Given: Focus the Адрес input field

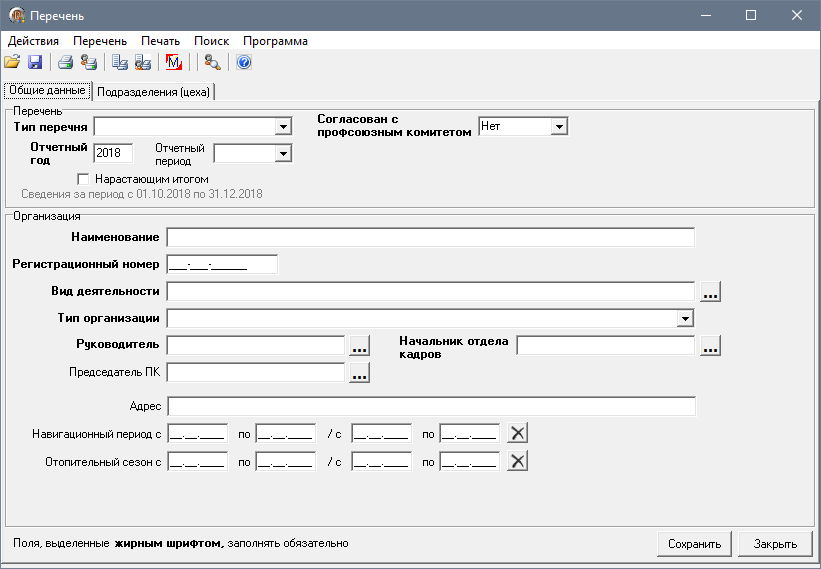Looking at the screenshot, I should [x=431, y=406].
